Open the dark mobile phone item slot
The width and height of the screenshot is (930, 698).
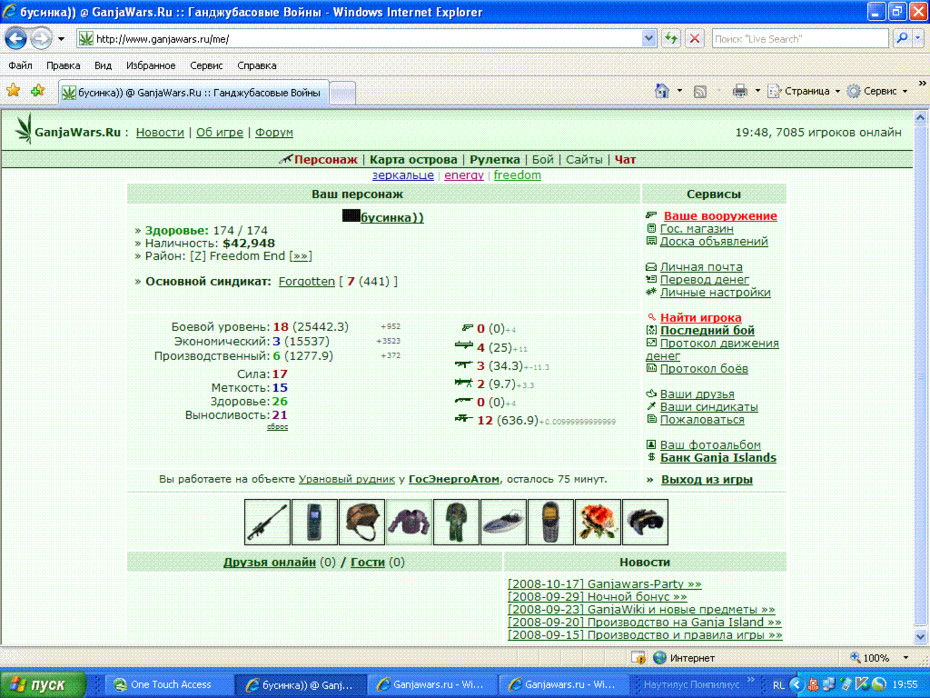pyautogui.click(x=314, y=522)
